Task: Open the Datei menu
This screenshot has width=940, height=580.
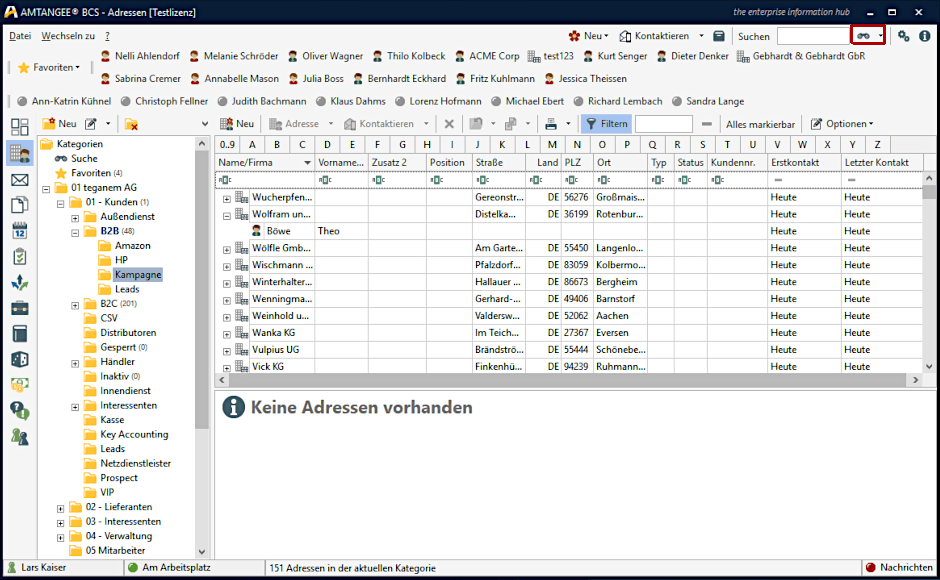Action: [x=20, y=36]
